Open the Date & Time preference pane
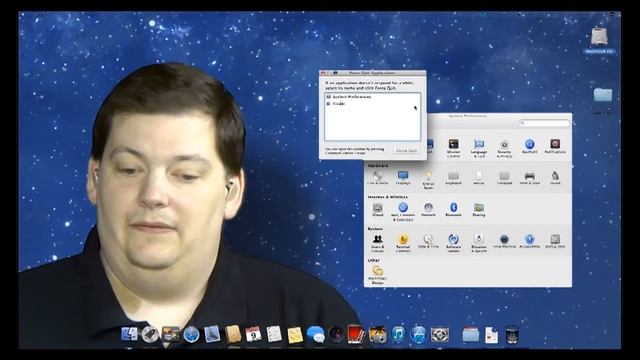This screenshot has width=640, height=360. pyautogui.click(x=428, y=241)
